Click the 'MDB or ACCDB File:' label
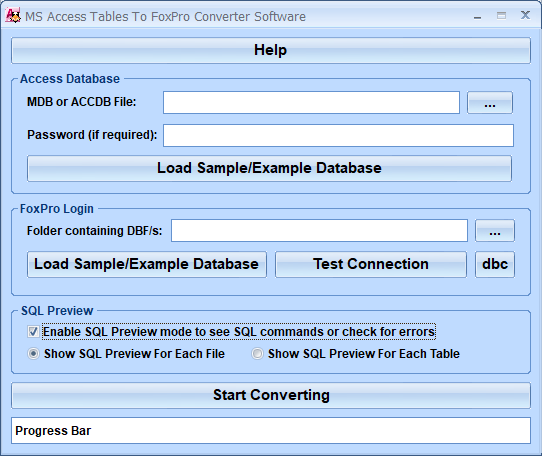The height and width of the screenshot is (456, 542). [x=82, y=102]
